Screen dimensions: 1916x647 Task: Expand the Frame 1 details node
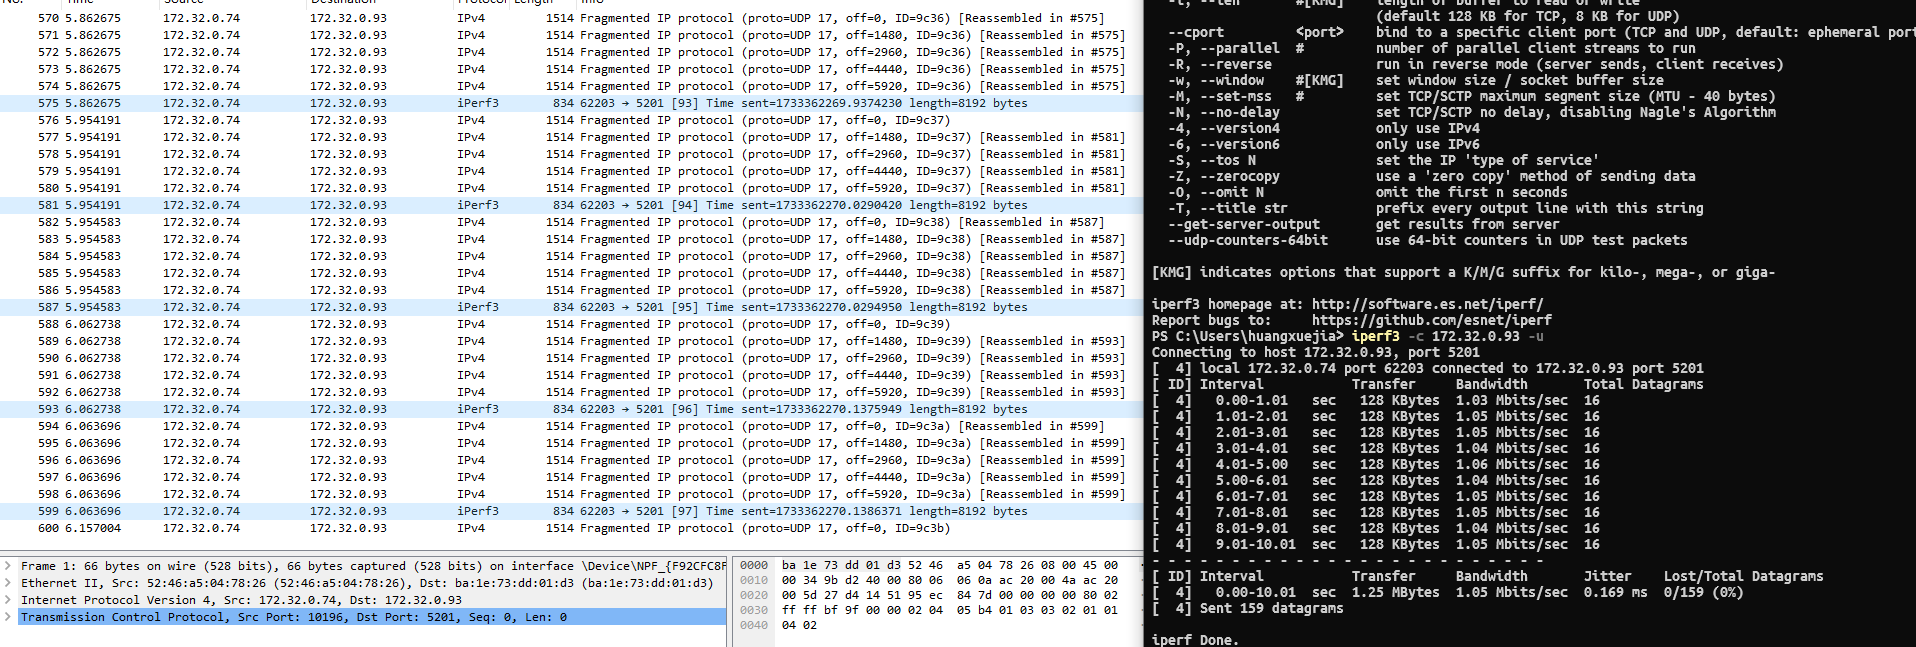tap(8, 566)
